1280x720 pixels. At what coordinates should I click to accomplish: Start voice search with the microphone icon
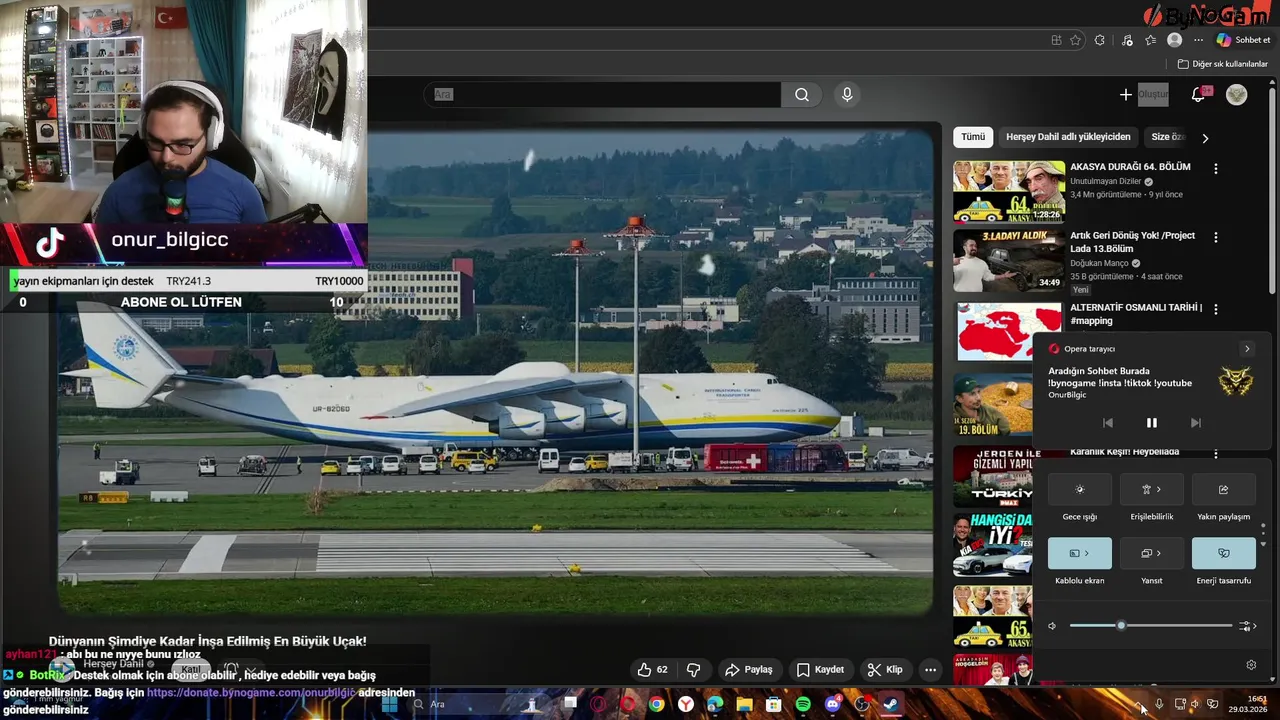[x=847, y=95]
